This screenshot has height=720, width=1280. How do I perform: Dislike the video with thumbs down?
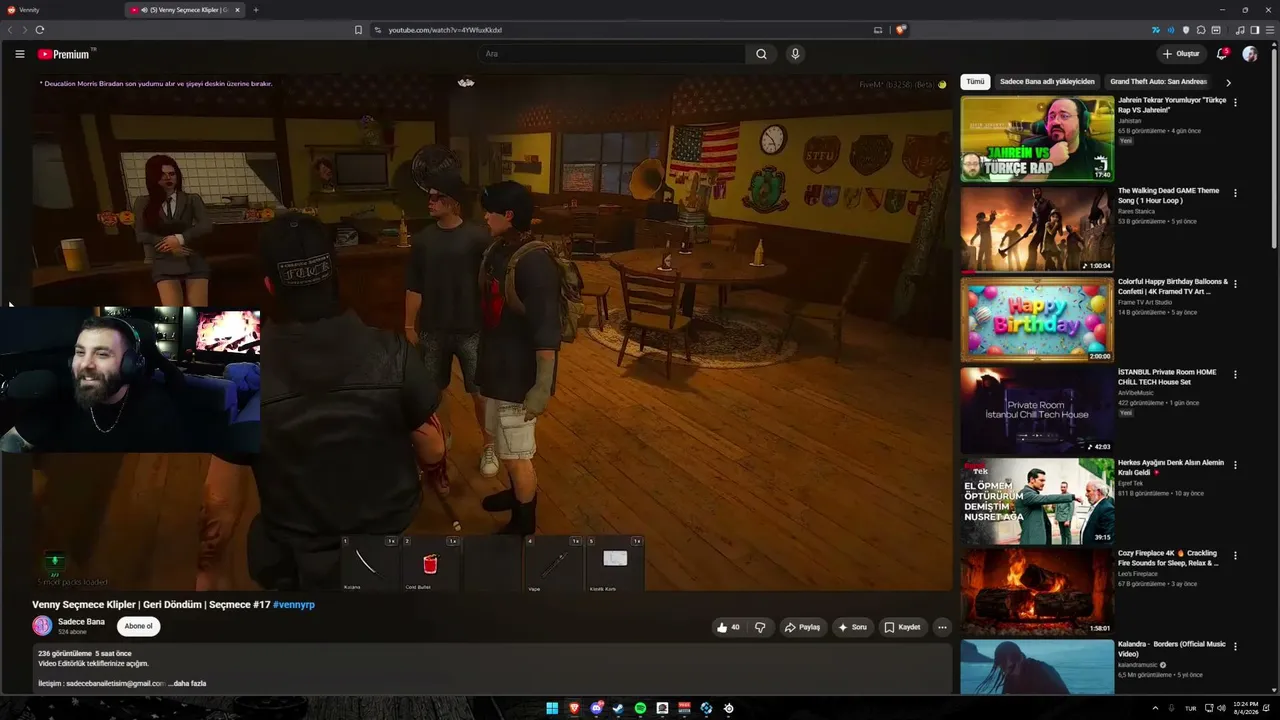(760, 627)
